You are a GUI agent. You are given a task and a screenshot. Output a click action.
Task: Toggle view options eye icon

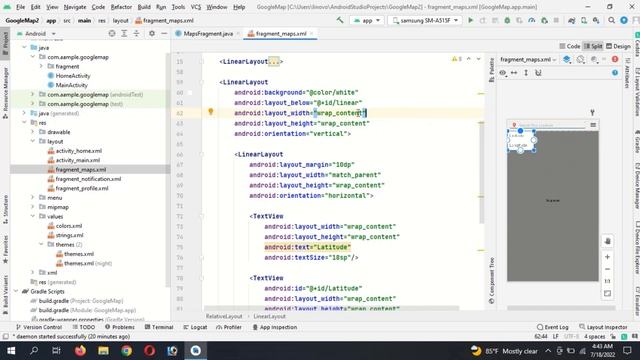tap(502, 73)
